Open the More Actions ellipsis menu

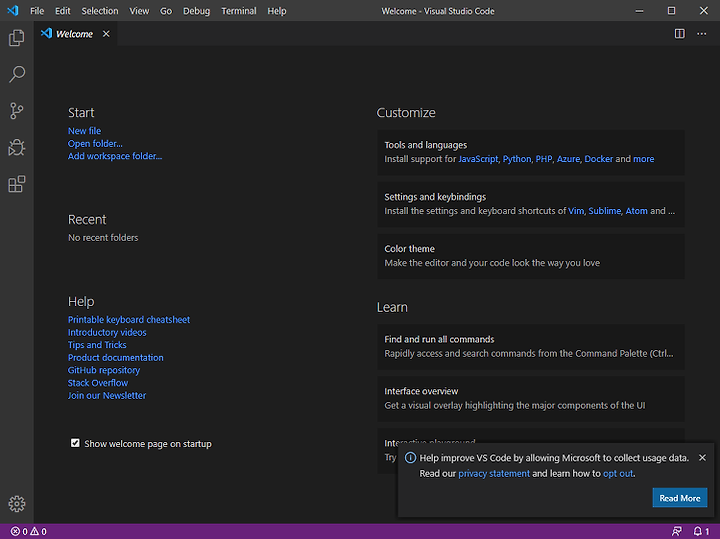702,34
